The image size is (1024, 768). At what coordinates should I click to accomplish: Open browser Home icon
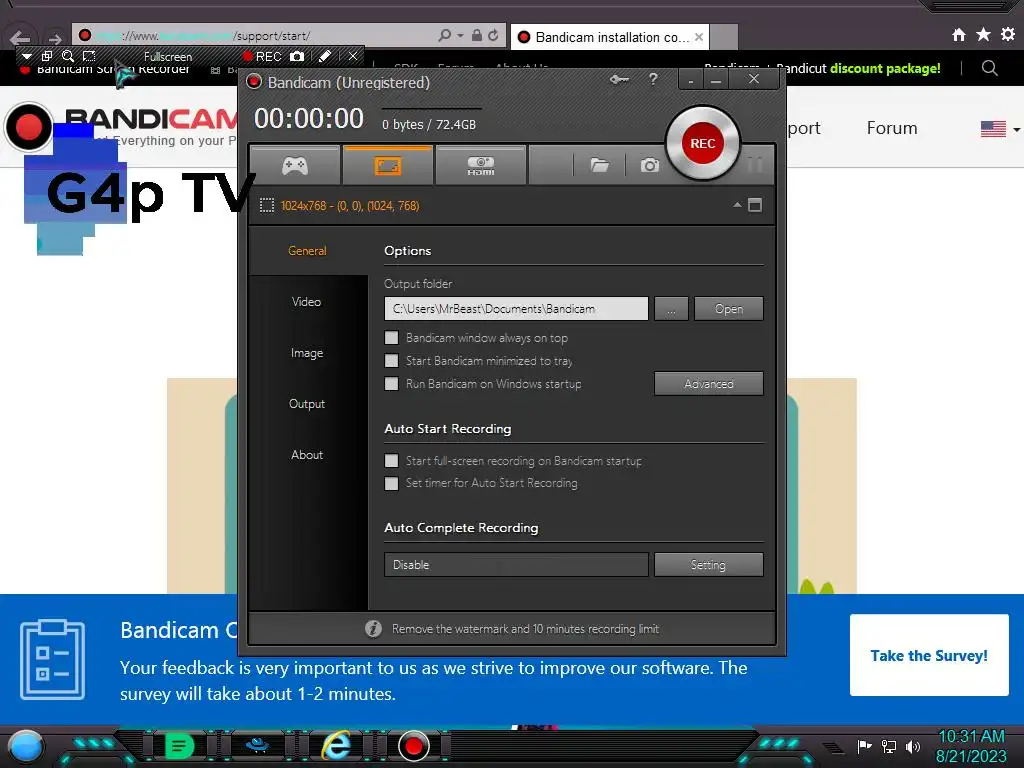pyautogui.click(x=959, y=35)
